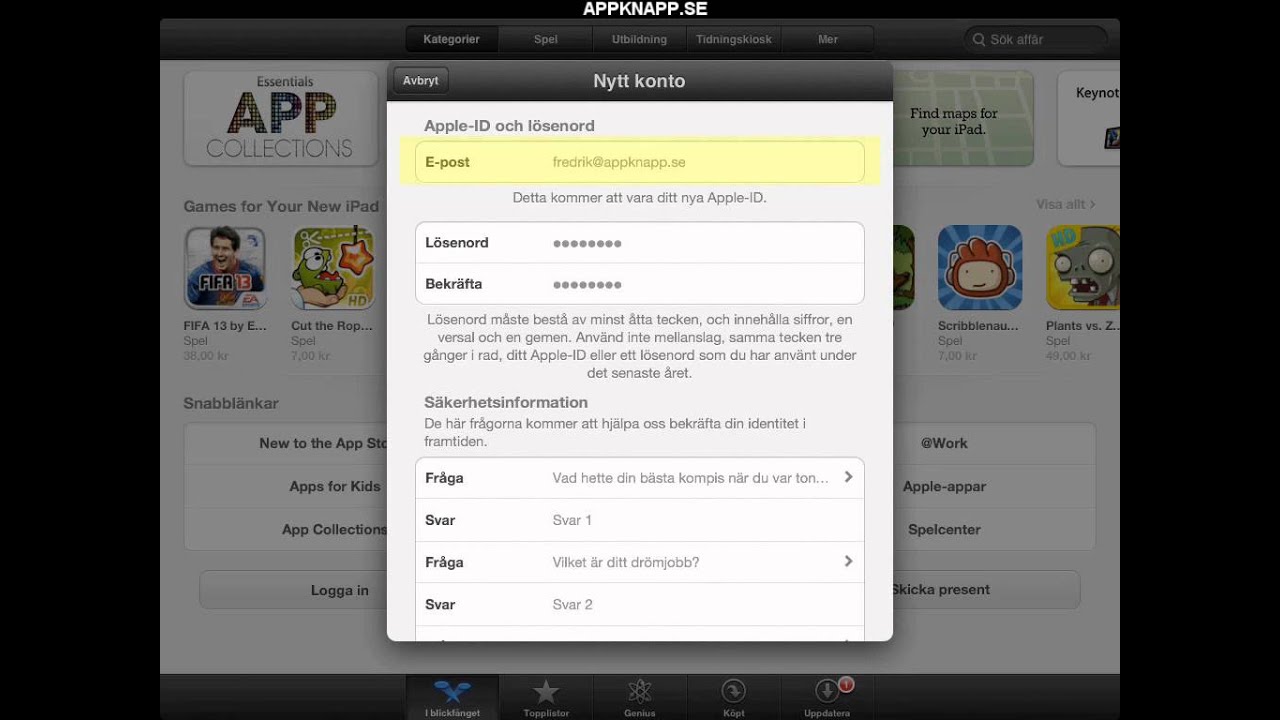Select the Mer tab

click(828, 39)
